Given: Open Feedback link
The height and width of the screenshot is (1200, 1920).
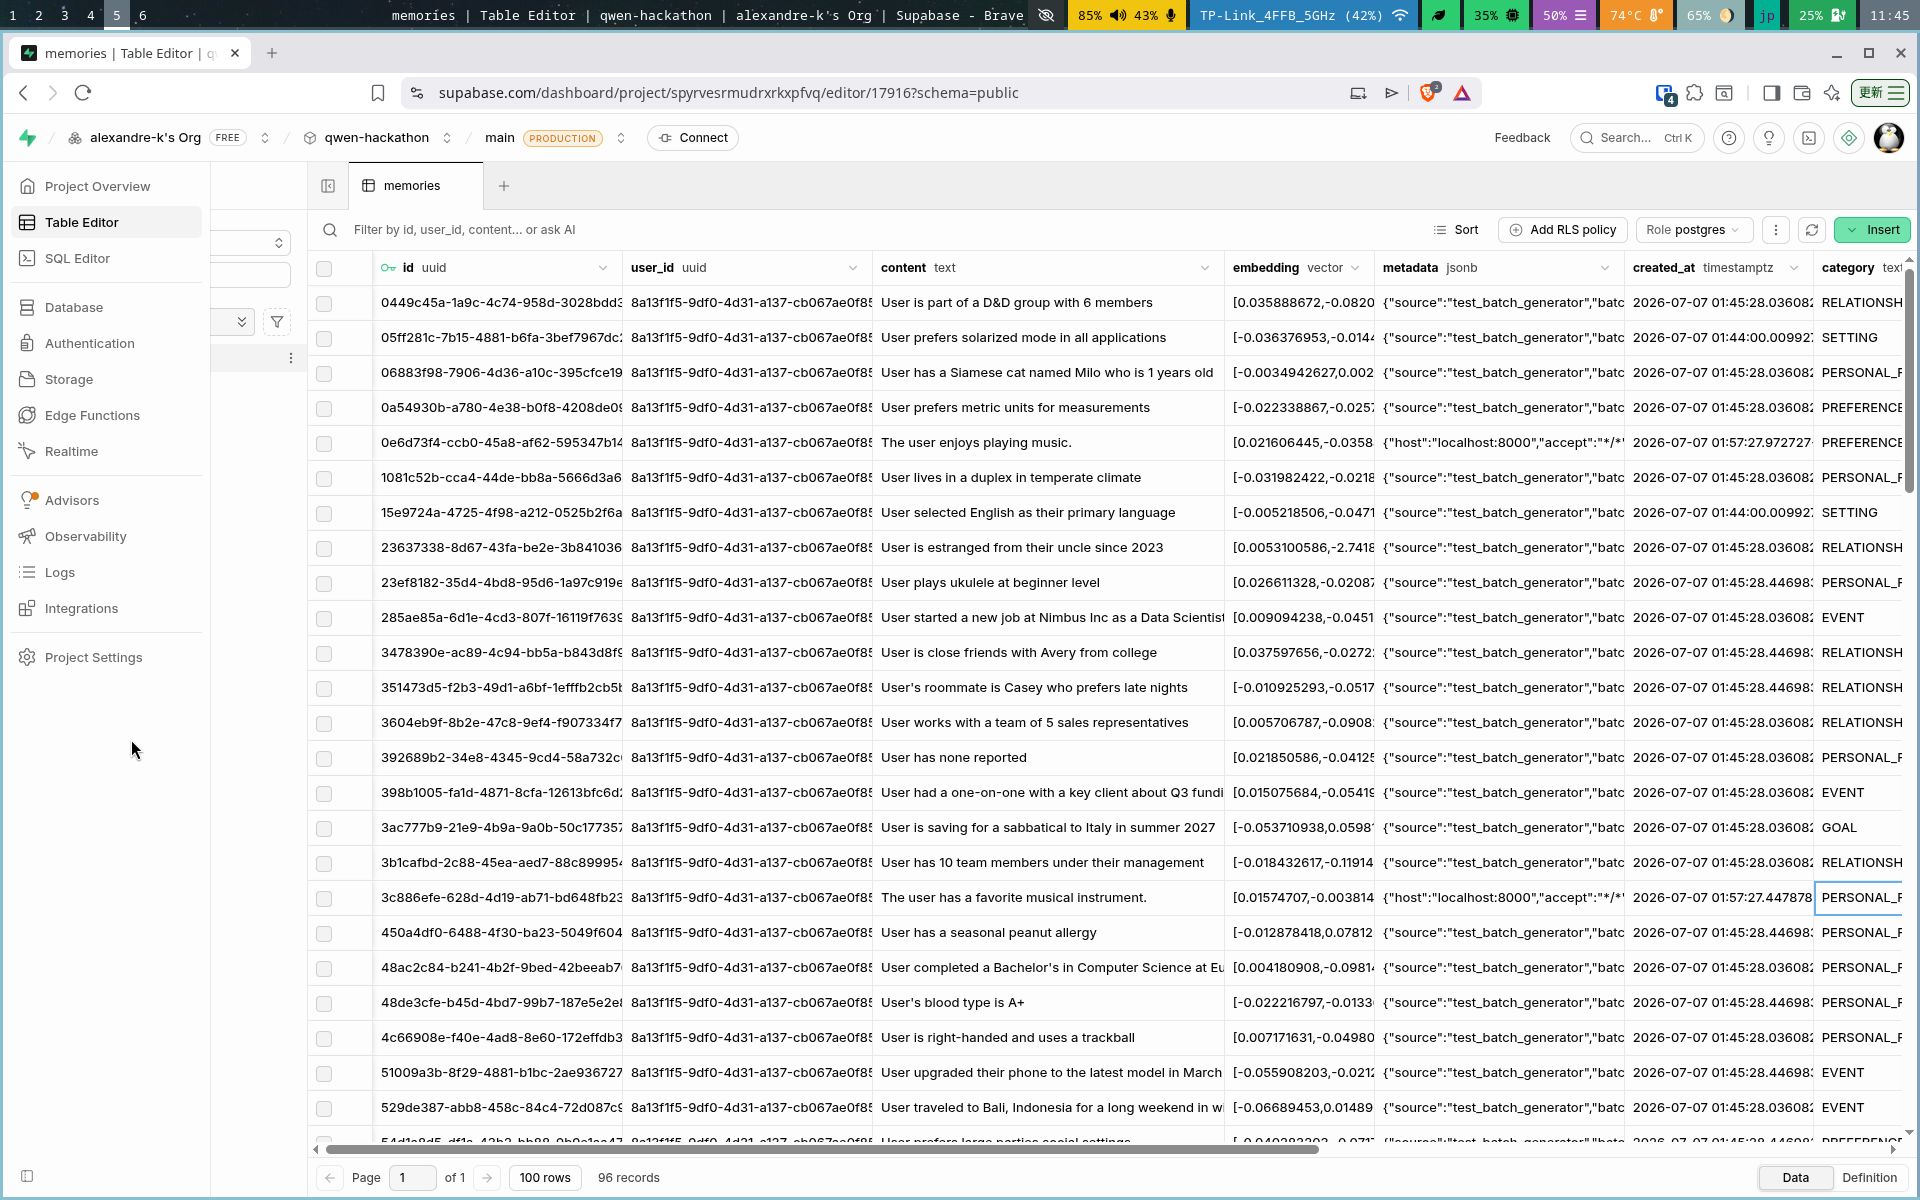Looking at the screenshot, I should tap(1522, 138).
